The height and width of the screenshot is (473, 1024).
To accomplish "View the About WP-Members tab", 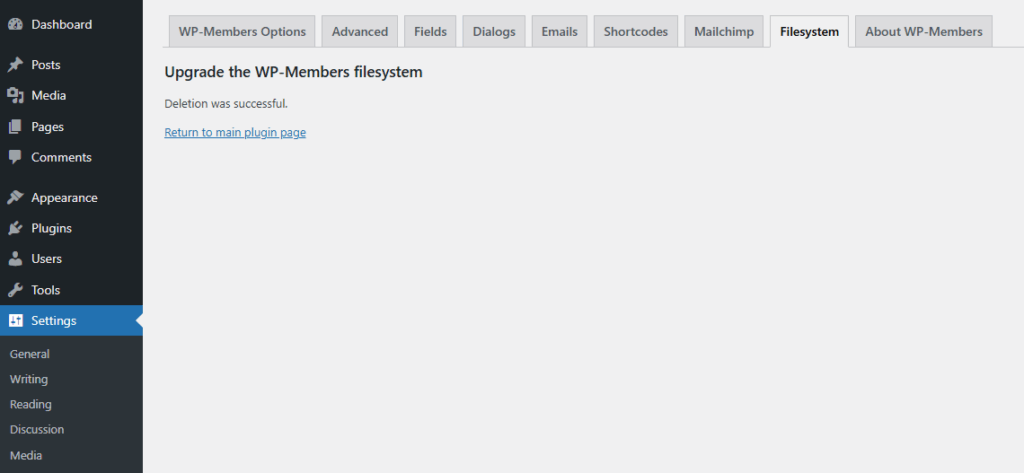I will [924, 32].
